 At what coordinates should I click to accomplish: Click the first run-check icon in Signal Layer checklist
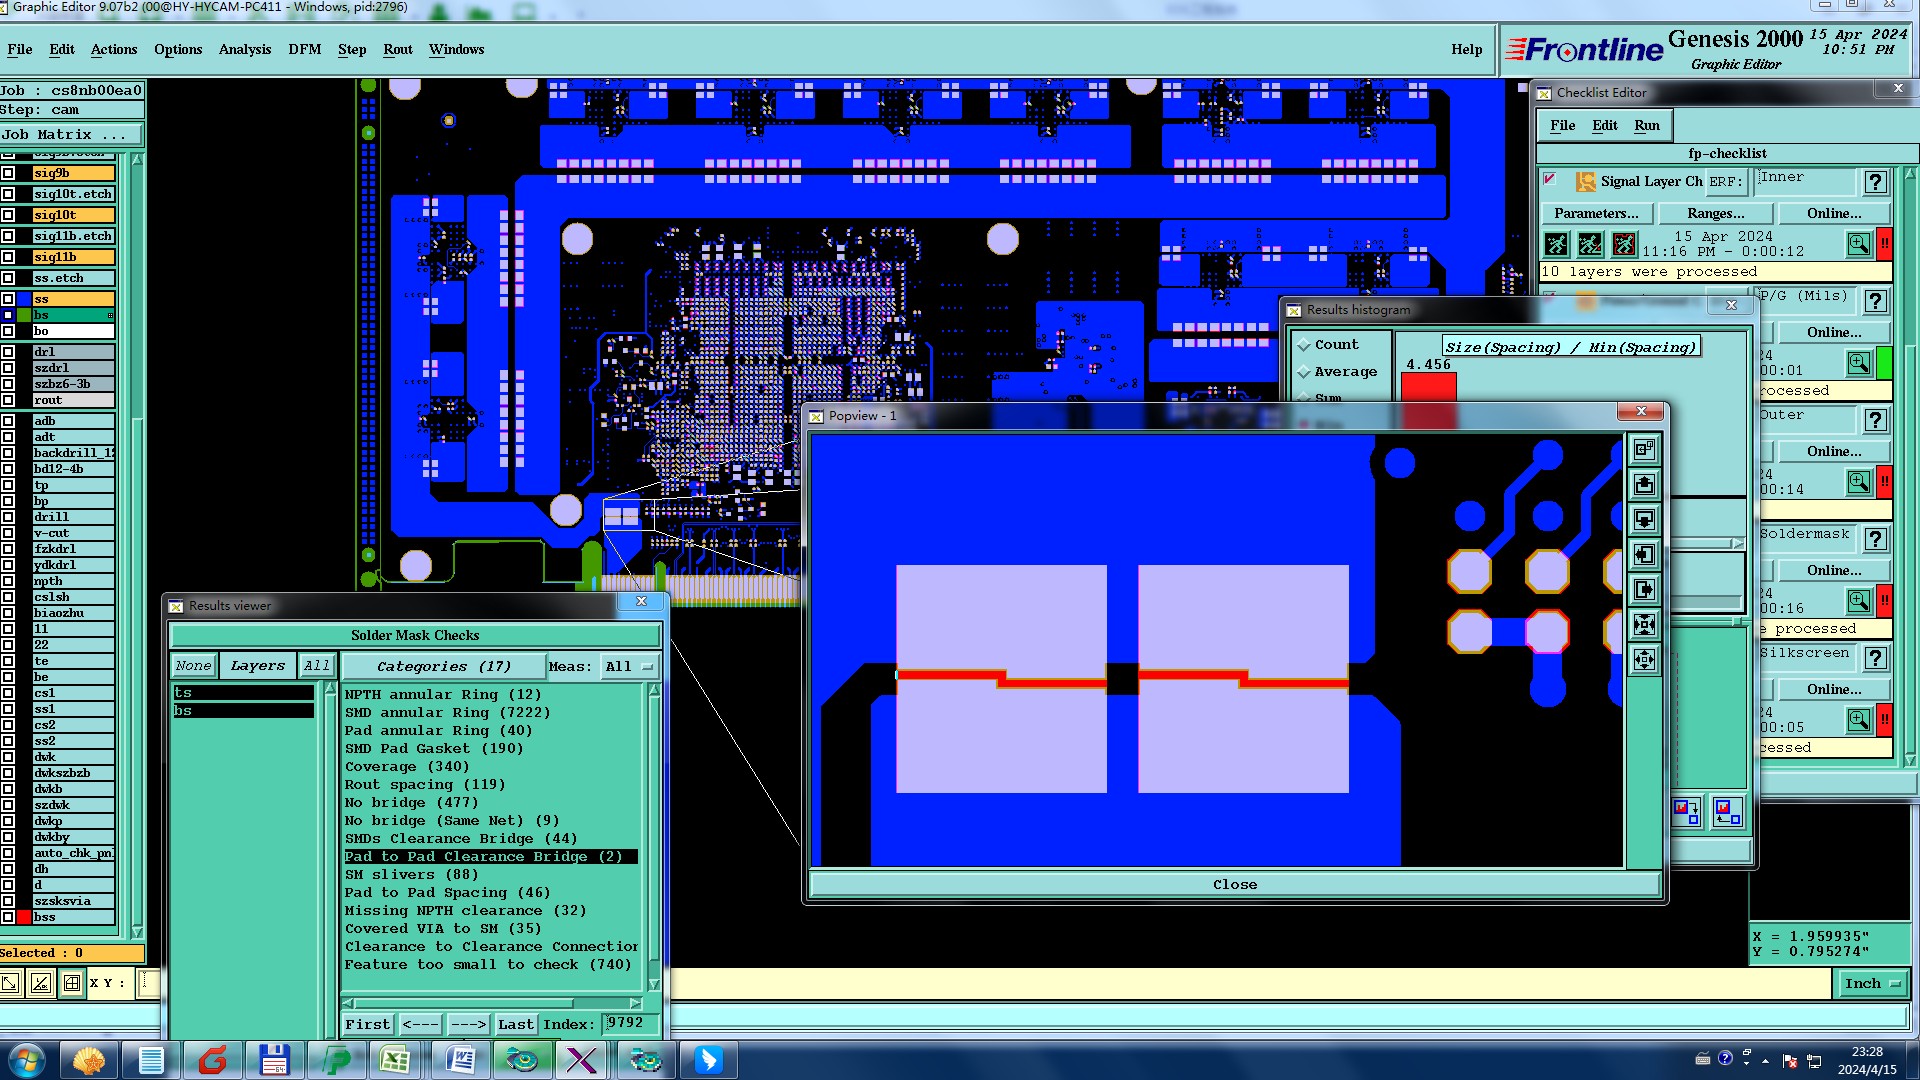(x=1556, y=244)
